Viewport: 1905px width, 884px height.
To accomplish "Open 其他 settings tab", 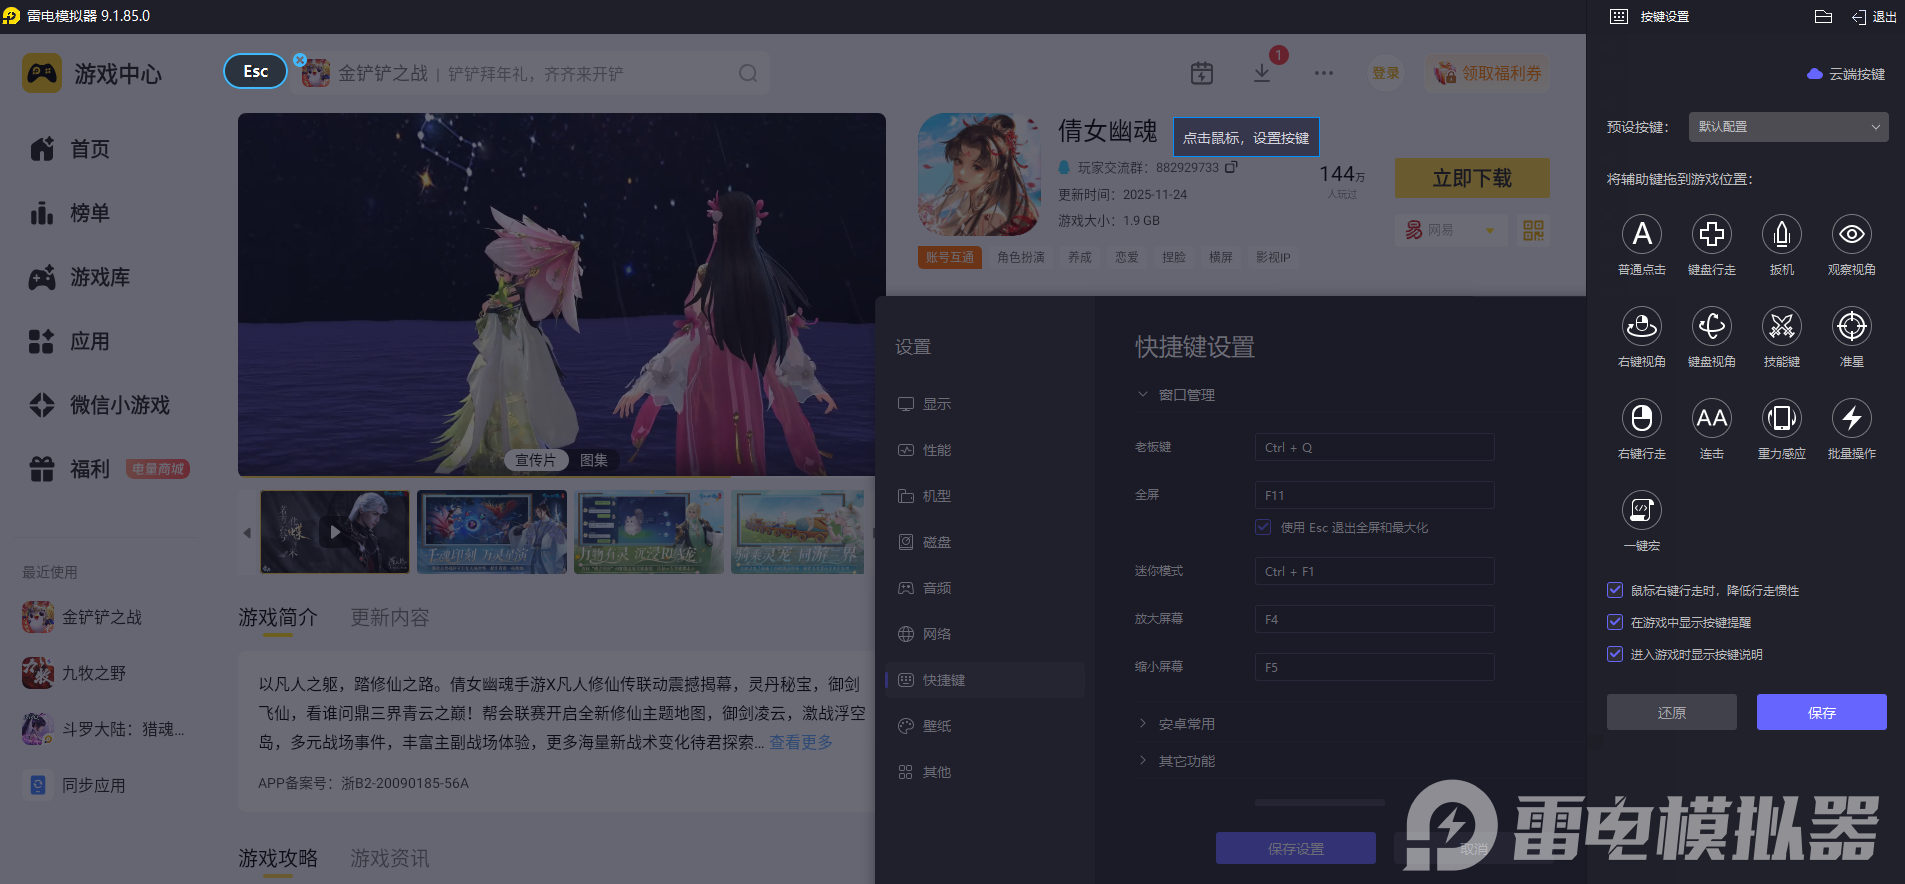I will [x=985, y=772].
